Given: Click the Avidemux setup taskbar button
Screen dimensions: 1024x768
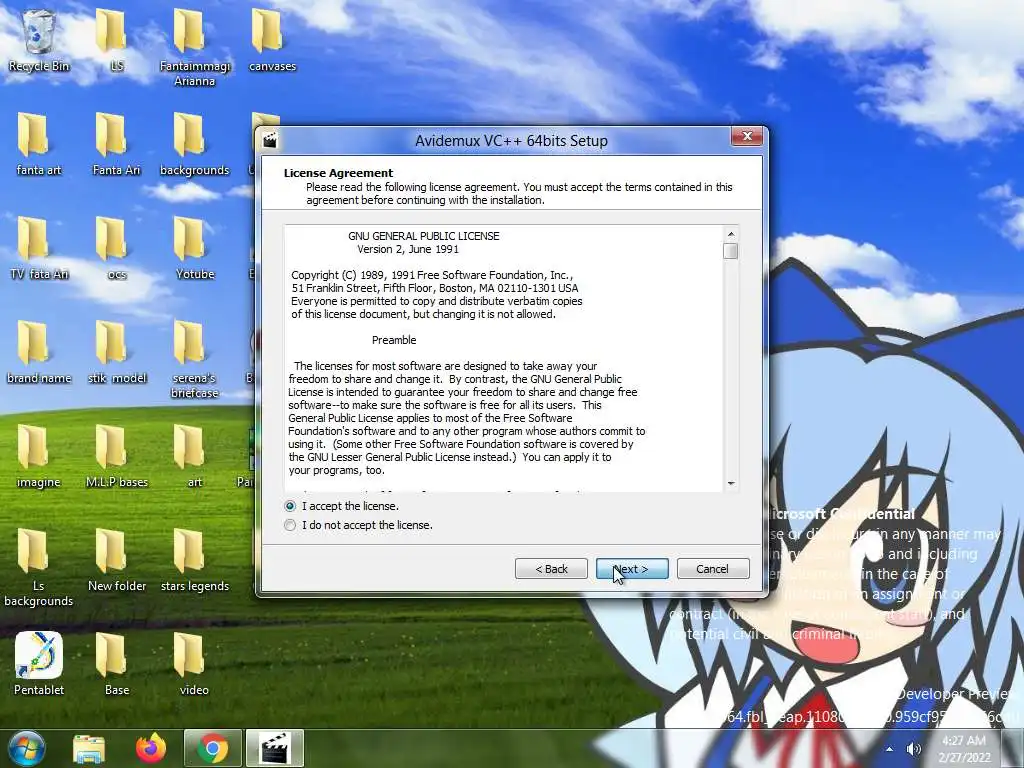Looking at the screenshot, I should point(275,748).
